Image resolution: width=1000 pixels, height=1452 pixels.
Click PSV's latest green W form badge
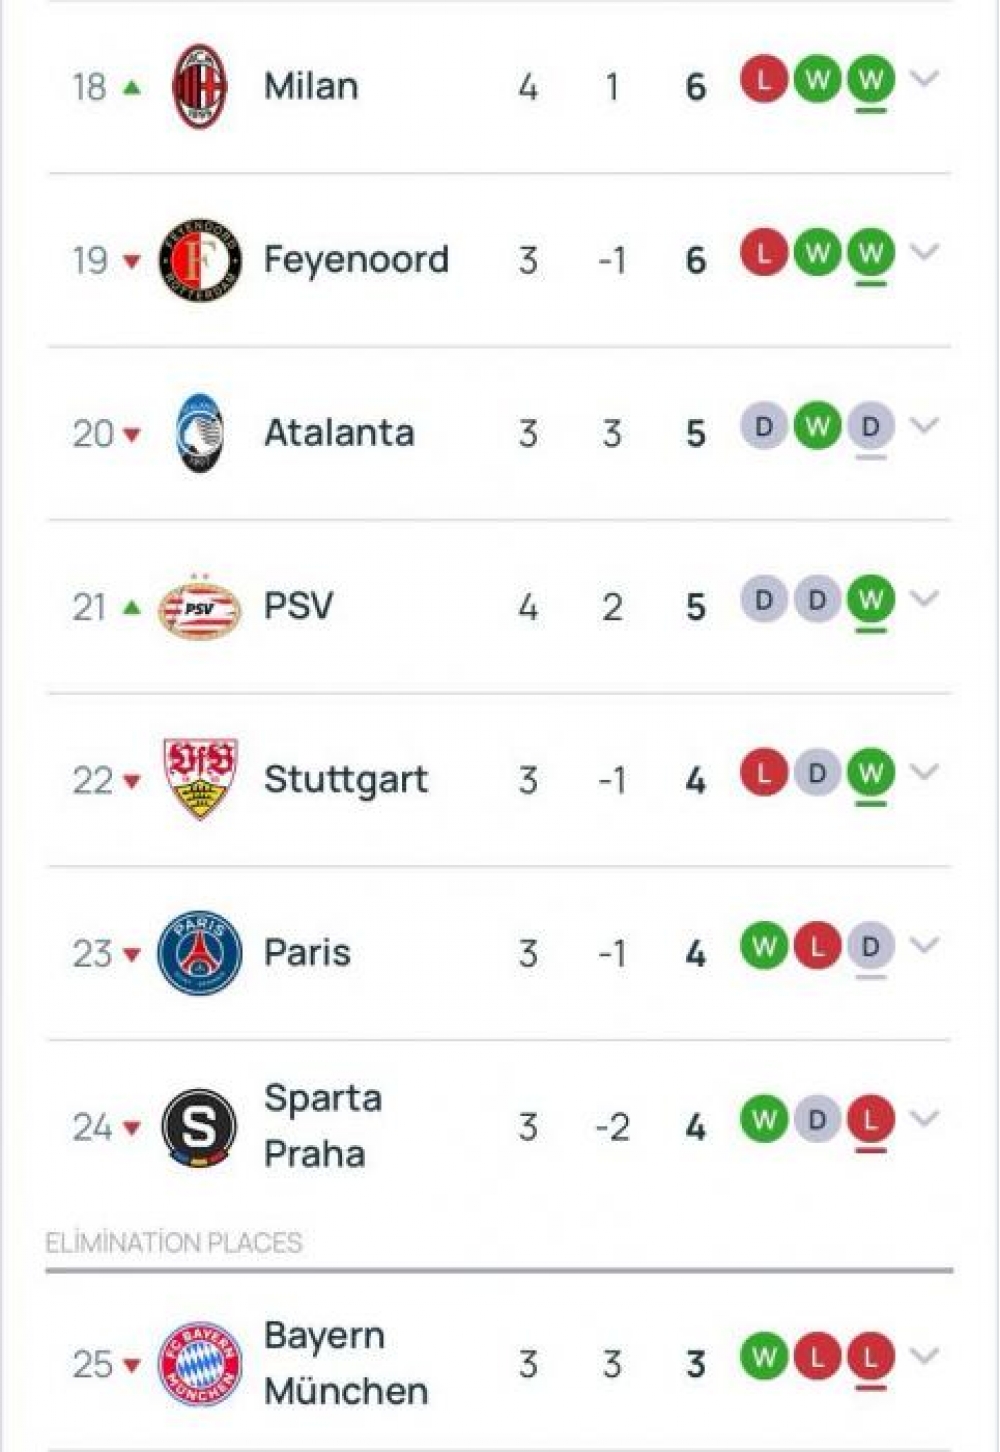click(x=870, y=600)
